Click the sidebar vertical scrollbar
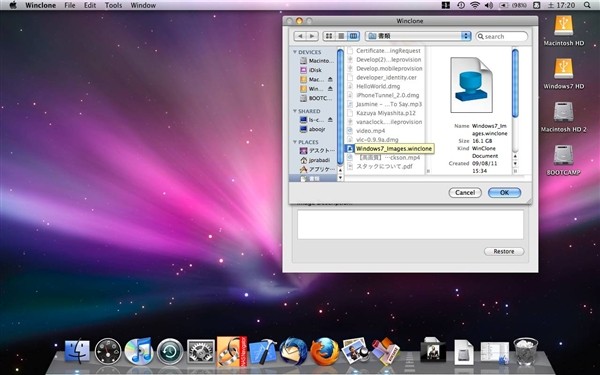 click(340, 107)
